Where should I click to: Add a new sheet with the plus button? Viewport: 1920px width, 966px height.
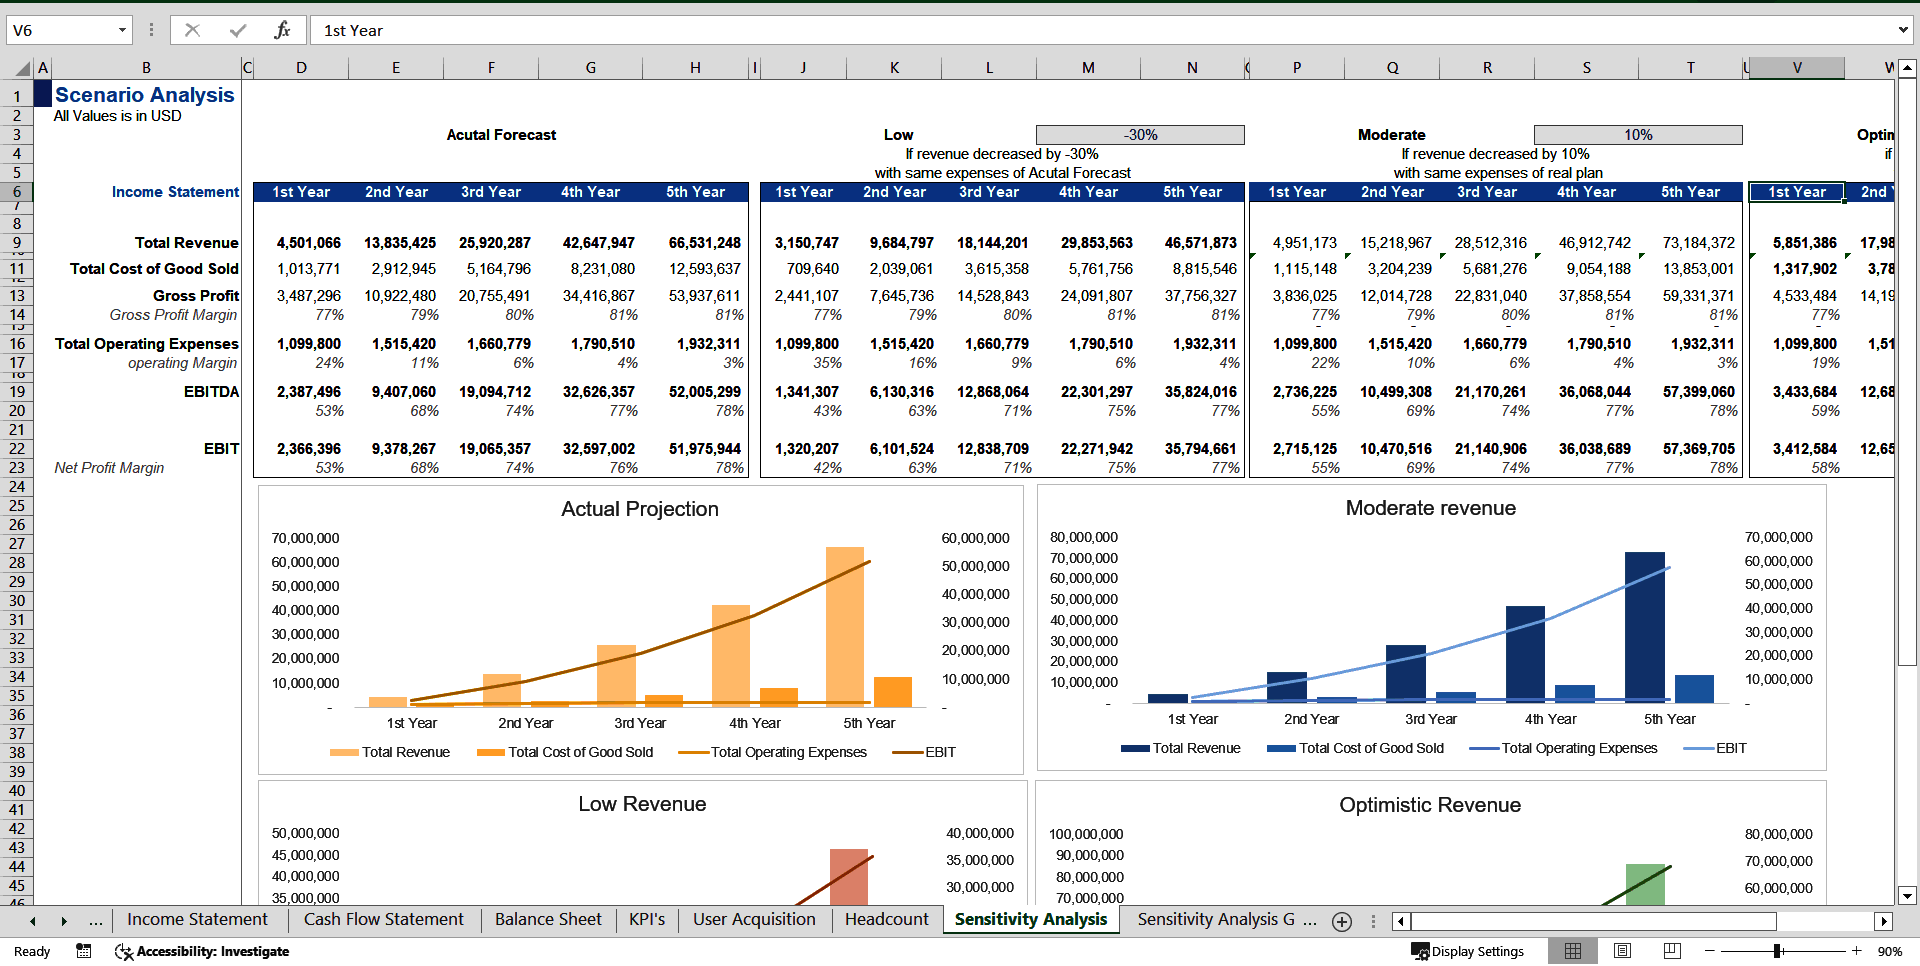tap(1342, 921)
